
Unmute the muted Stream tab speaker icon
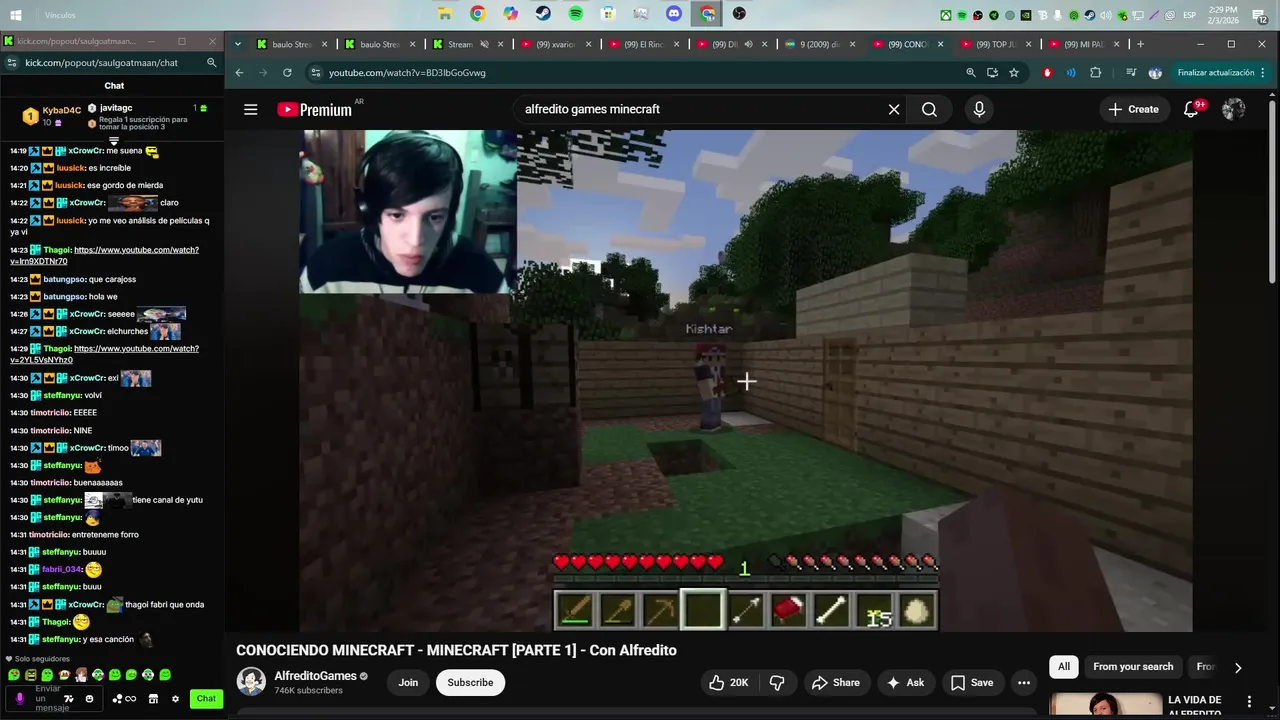coord(484,44)
